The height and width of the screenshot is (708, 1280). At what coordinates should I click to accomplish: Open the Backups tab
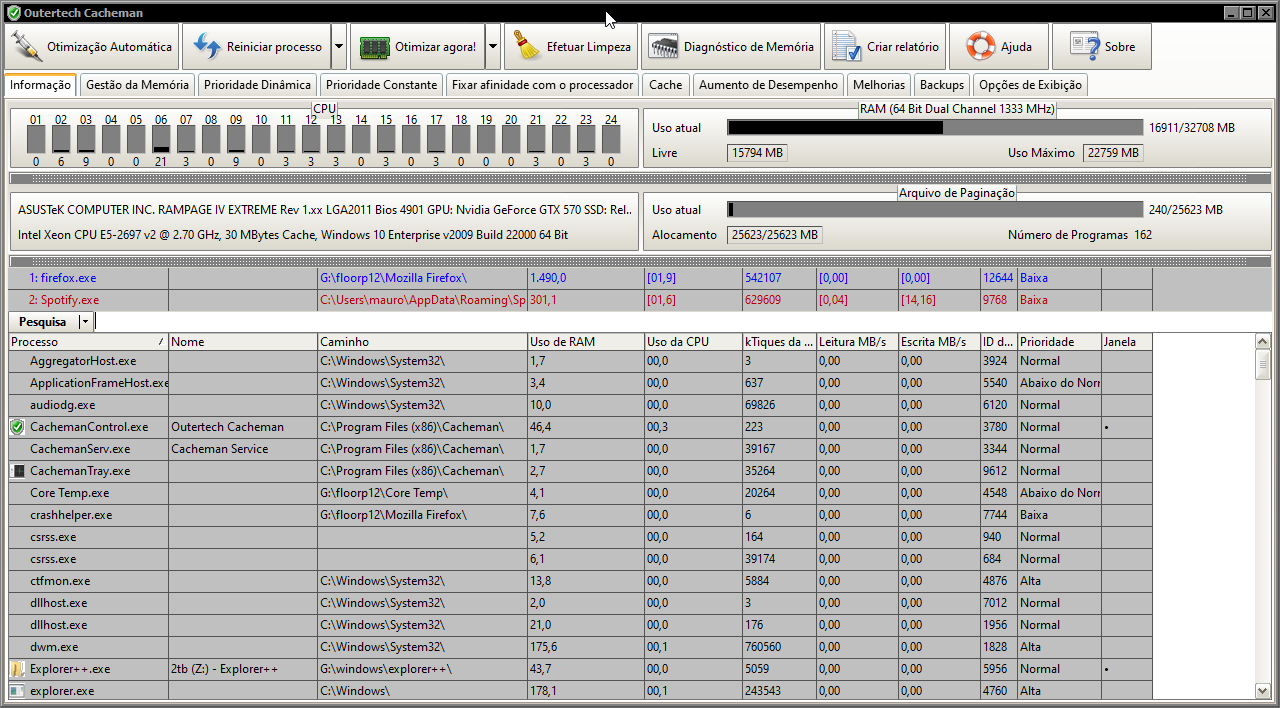click(942, 85)
